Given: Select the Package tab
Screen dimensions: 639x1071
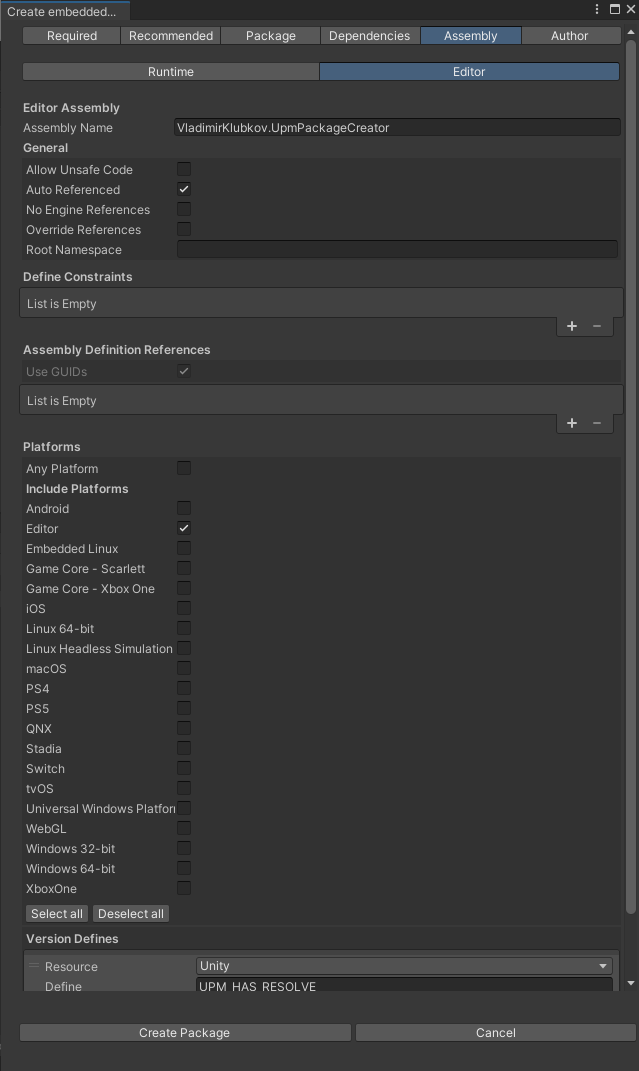Looking at the screenshot, I should pyautogui.click(x=270, y=35).
